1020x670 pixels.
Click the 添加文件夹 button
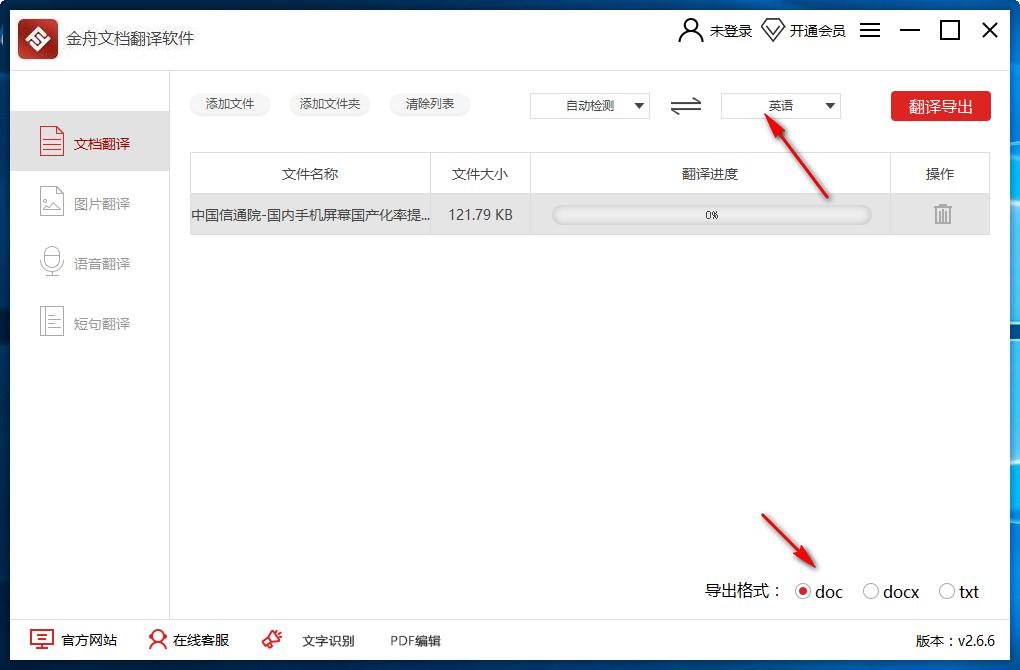pyautogui.click(x=330, y=104)
